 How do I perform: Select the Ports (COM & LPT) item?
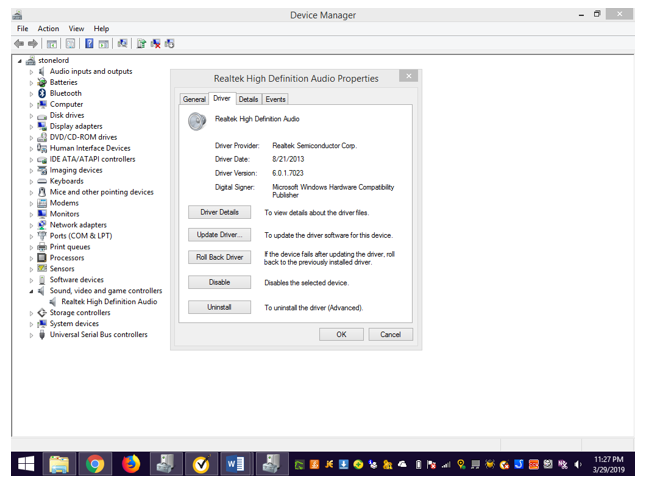[81, 236]
